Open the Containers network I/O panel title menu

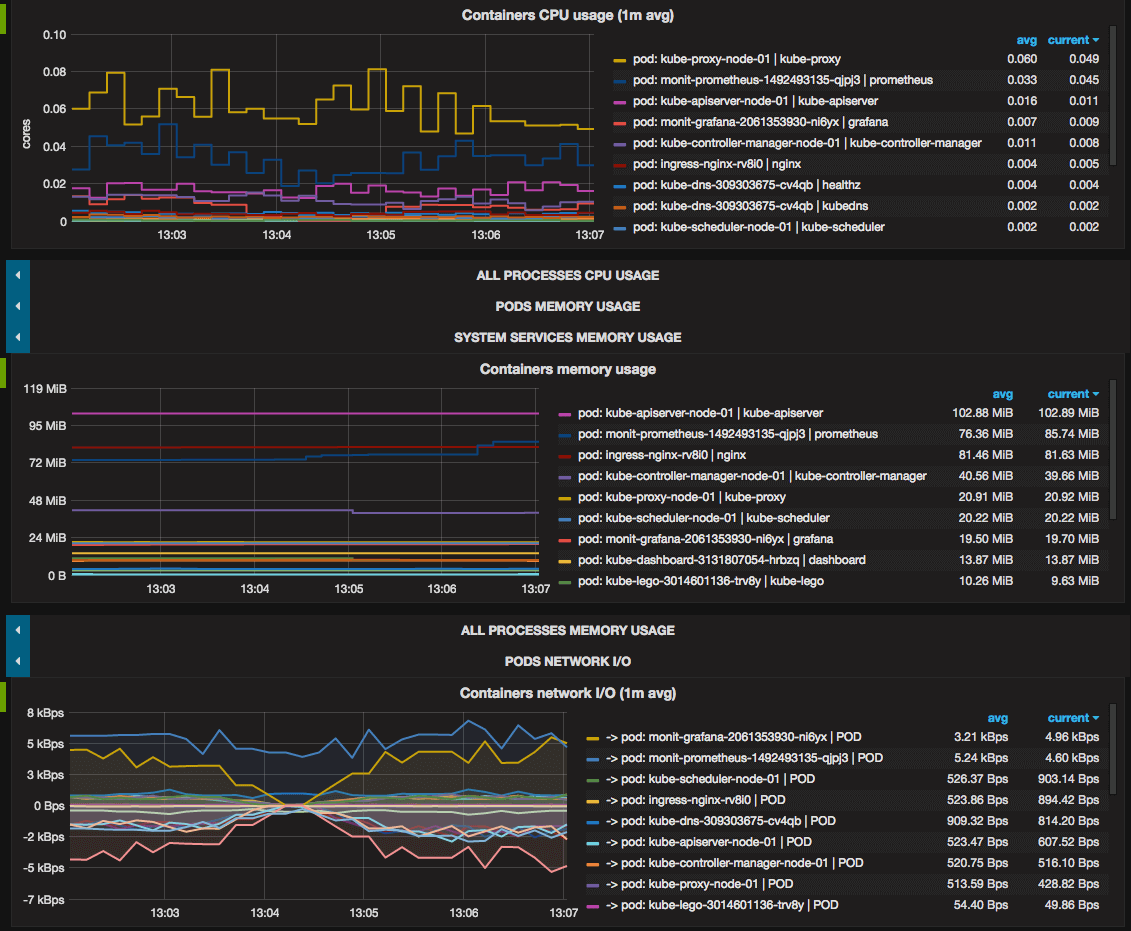567,692
